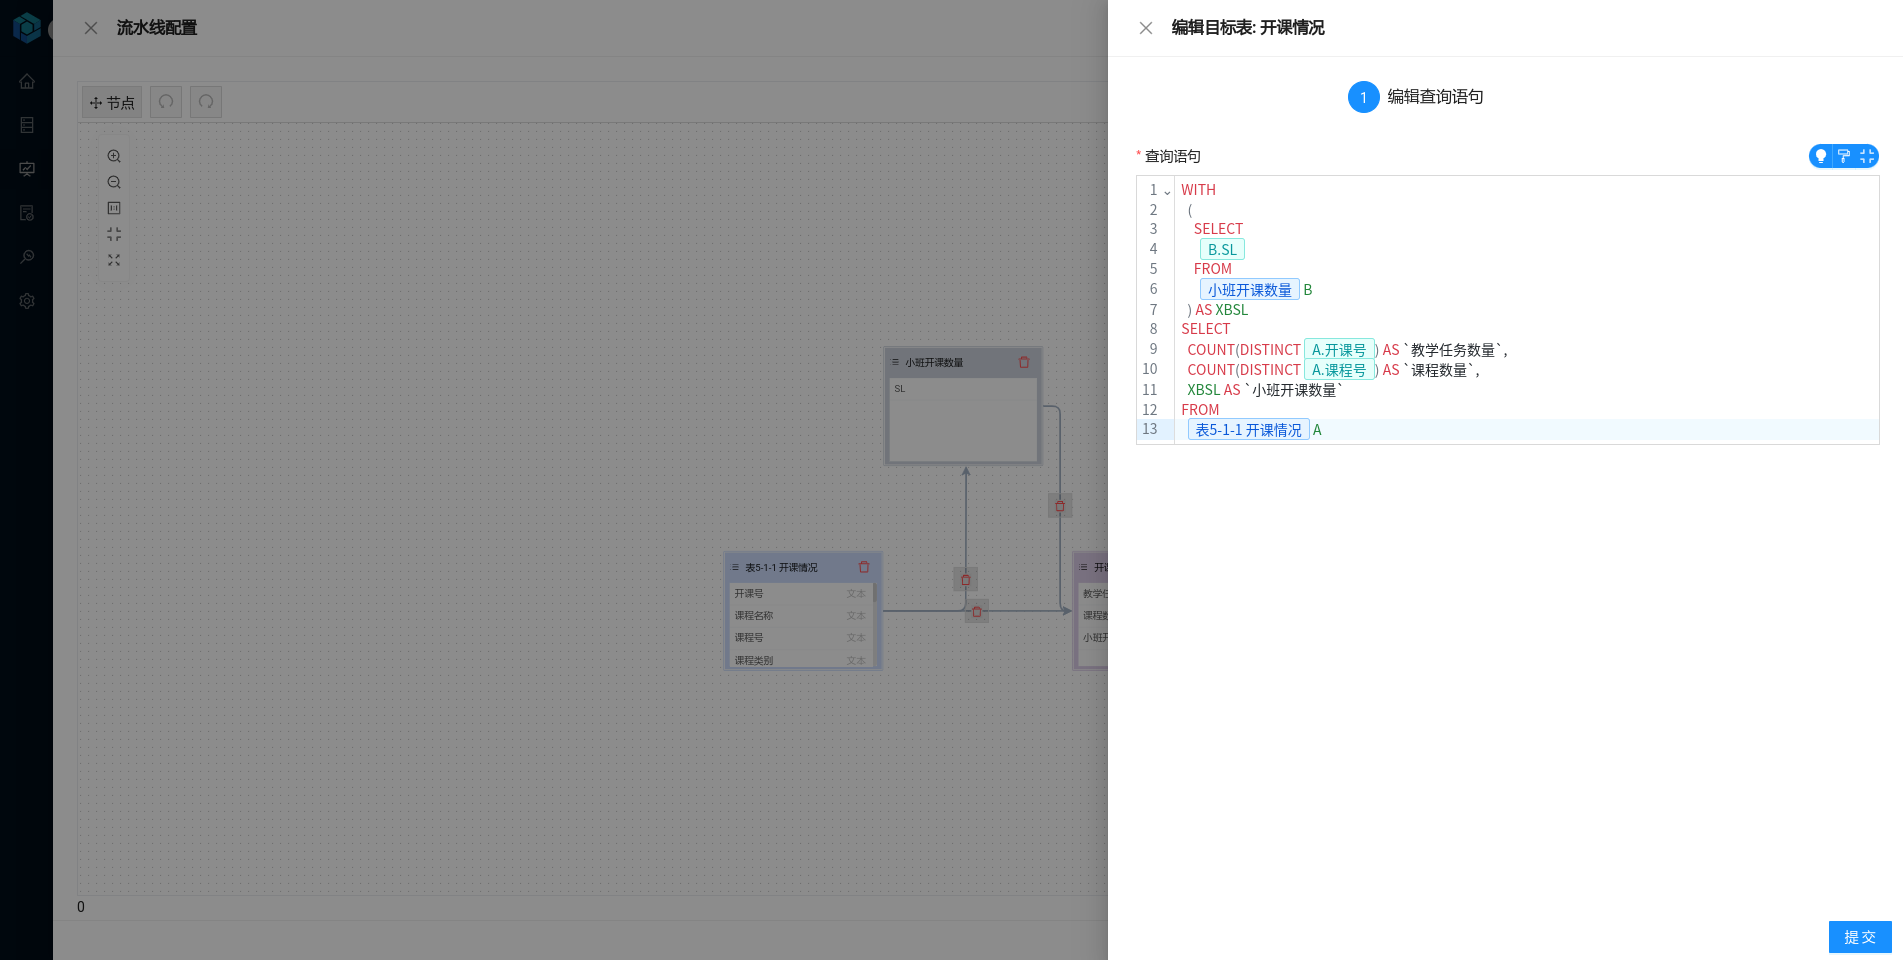The image size is (1903, 960).
Task: Click step 1 编辑查询语句 indicator
Action: coord(1416,97)
